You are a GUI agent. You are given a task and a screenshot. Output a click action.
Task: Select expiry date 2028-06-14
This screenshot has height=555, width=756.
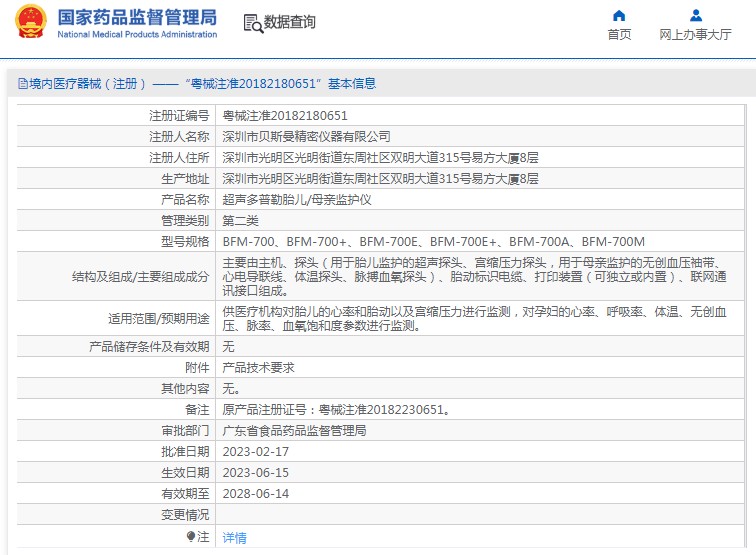point(256,494)
